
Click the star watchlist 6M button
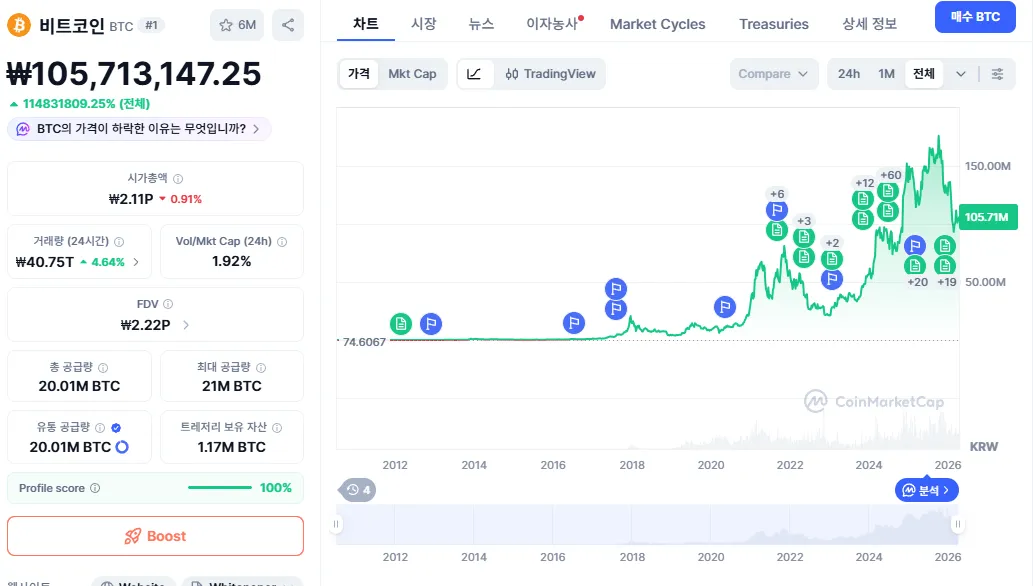237,25
